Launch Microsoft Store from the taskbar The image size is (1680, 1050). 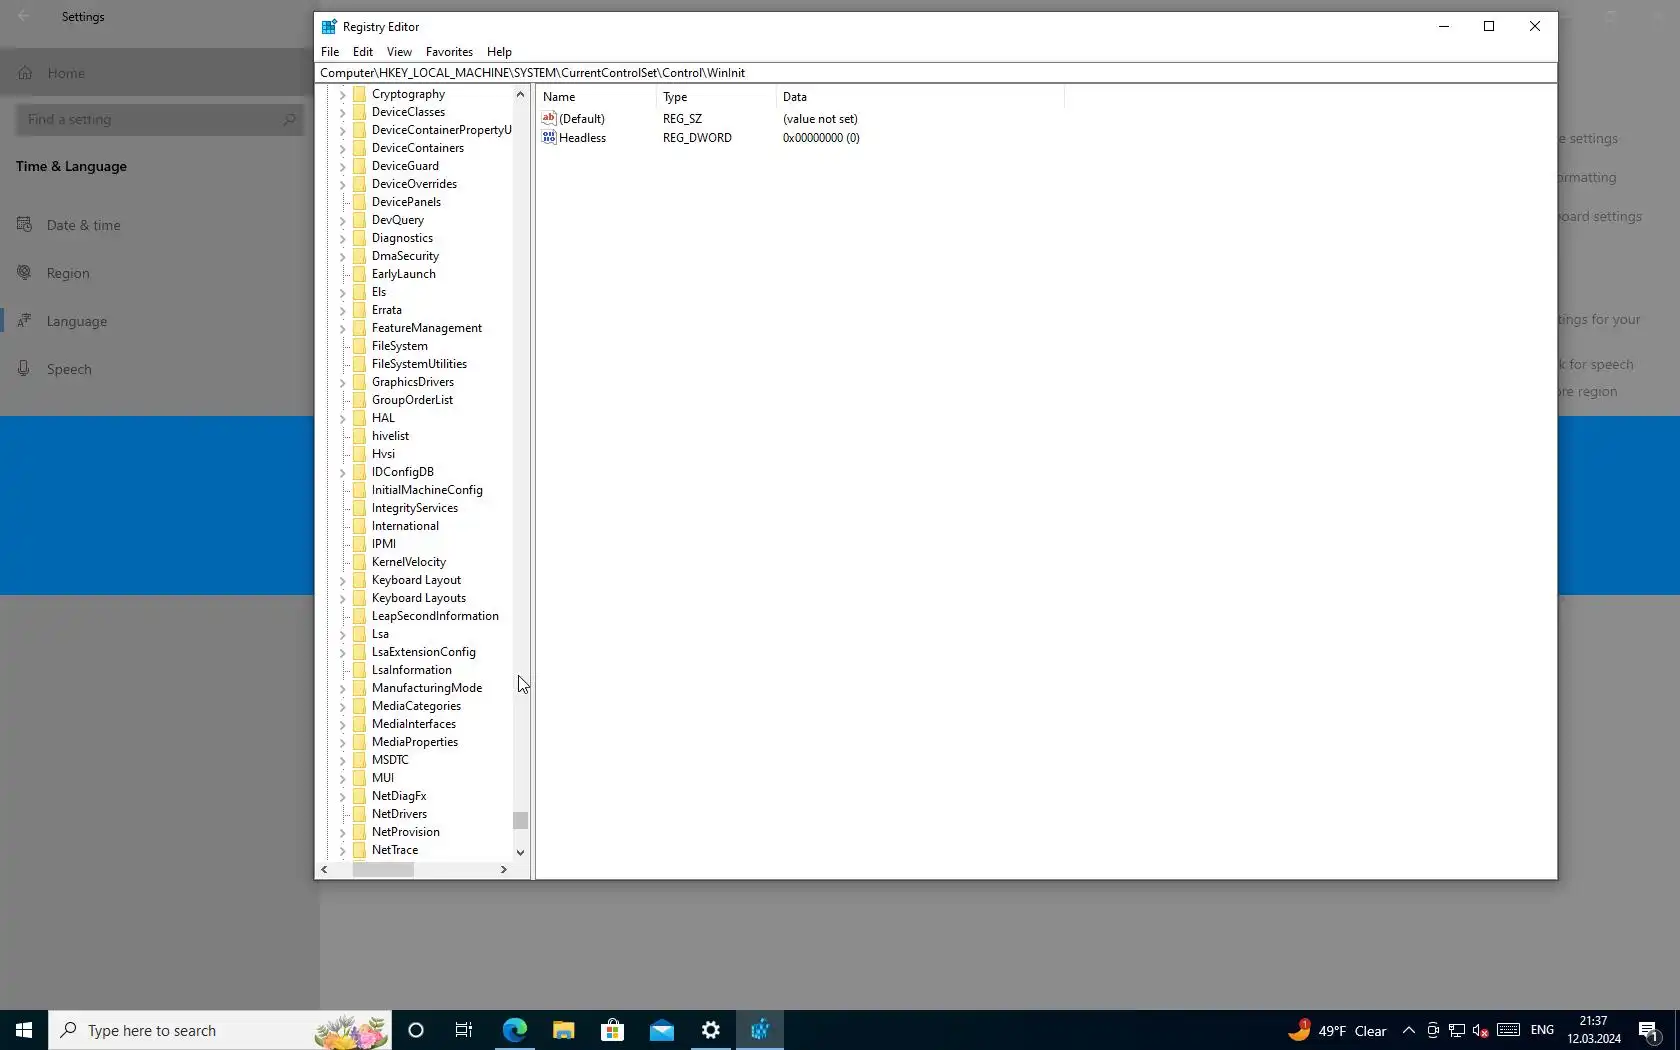tap(613, 1030)
